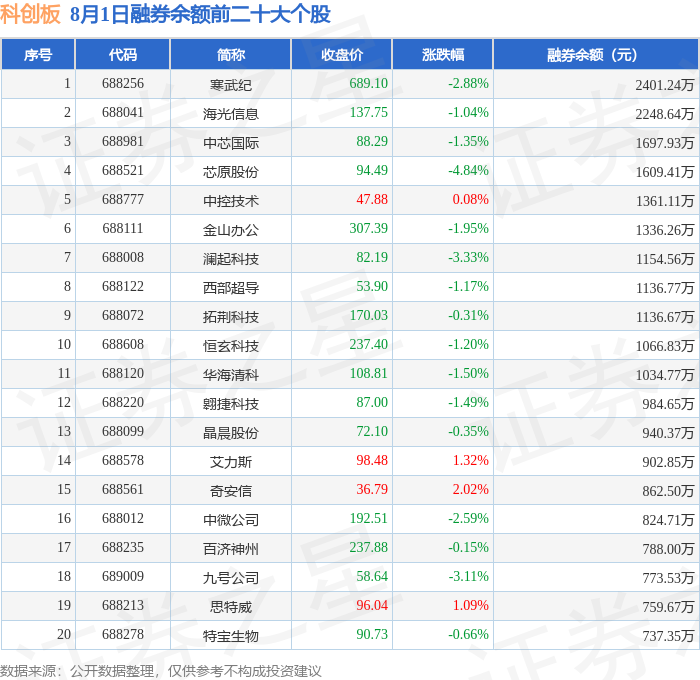The height and width of the screenshot is (680, 700).
Task: Select the stock name 翱捷科技
Action: coord(231,404)
